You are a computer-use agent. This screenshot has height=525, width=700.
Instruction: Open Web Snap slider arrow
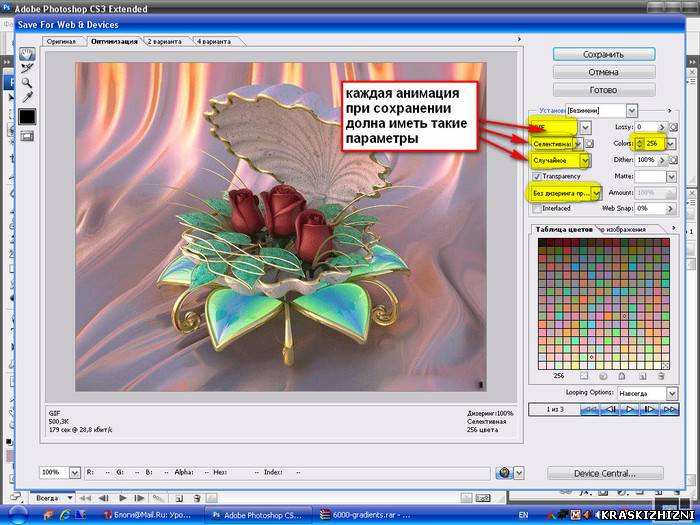pos(669,208)
